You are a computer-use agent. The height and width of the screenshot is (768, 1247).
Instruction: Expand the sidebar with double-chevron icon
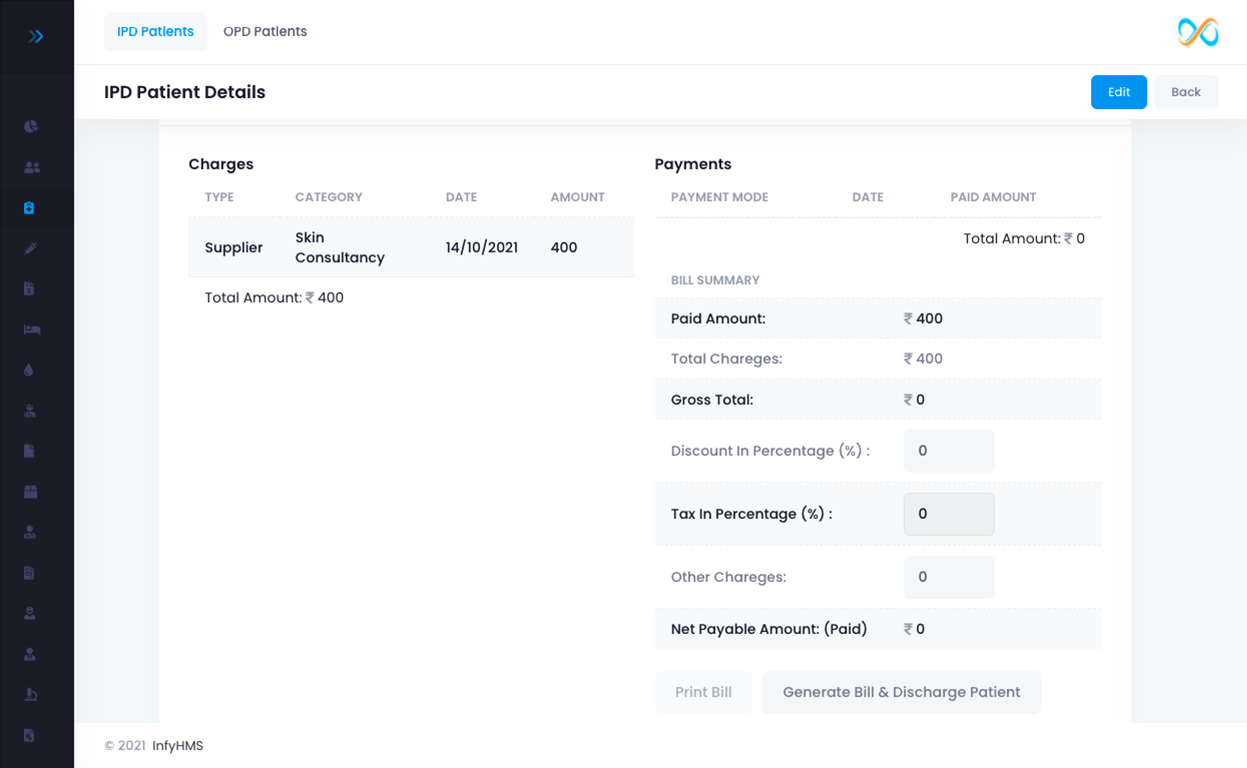coord(36,37)
